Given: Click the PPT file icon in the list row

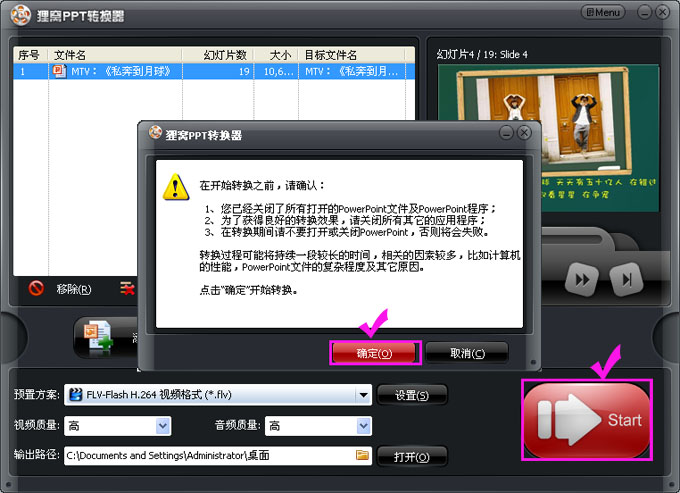Looking at the screenshot, I should (58, 72).
